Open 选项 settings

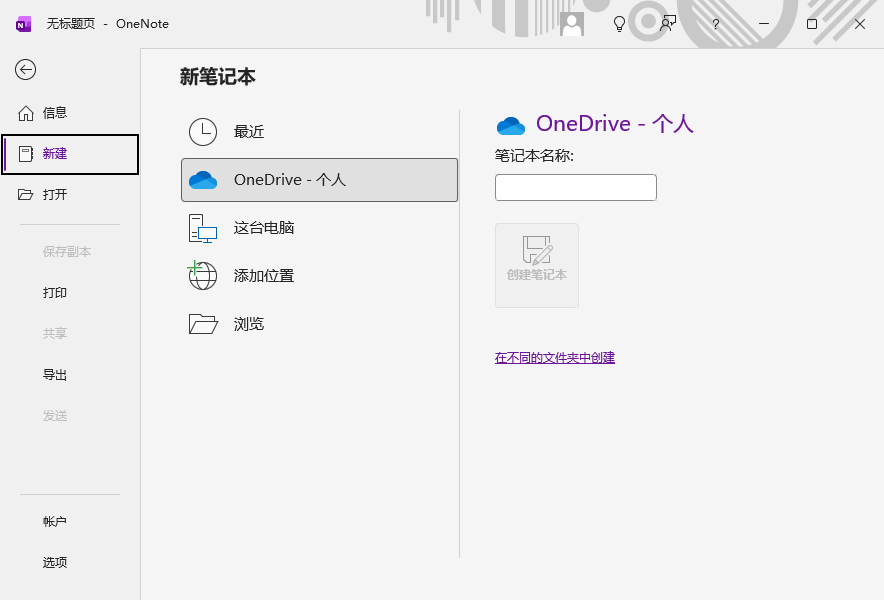[70, 562]
